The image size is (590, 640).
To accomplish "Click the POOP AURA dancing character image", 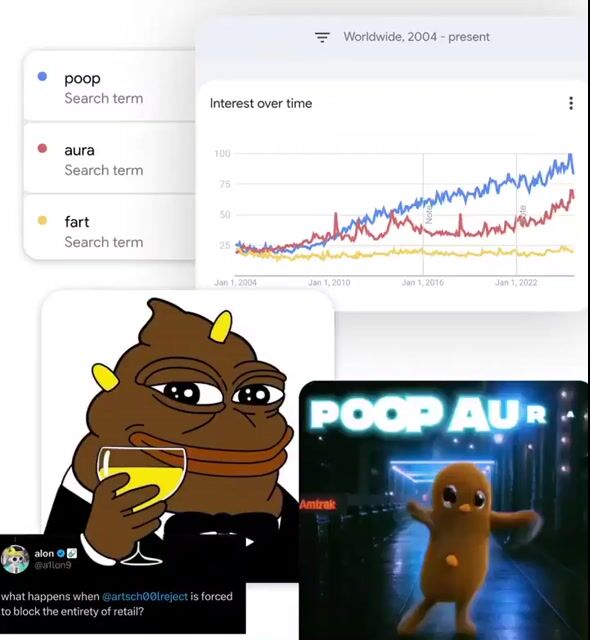I will coord(444,510).
